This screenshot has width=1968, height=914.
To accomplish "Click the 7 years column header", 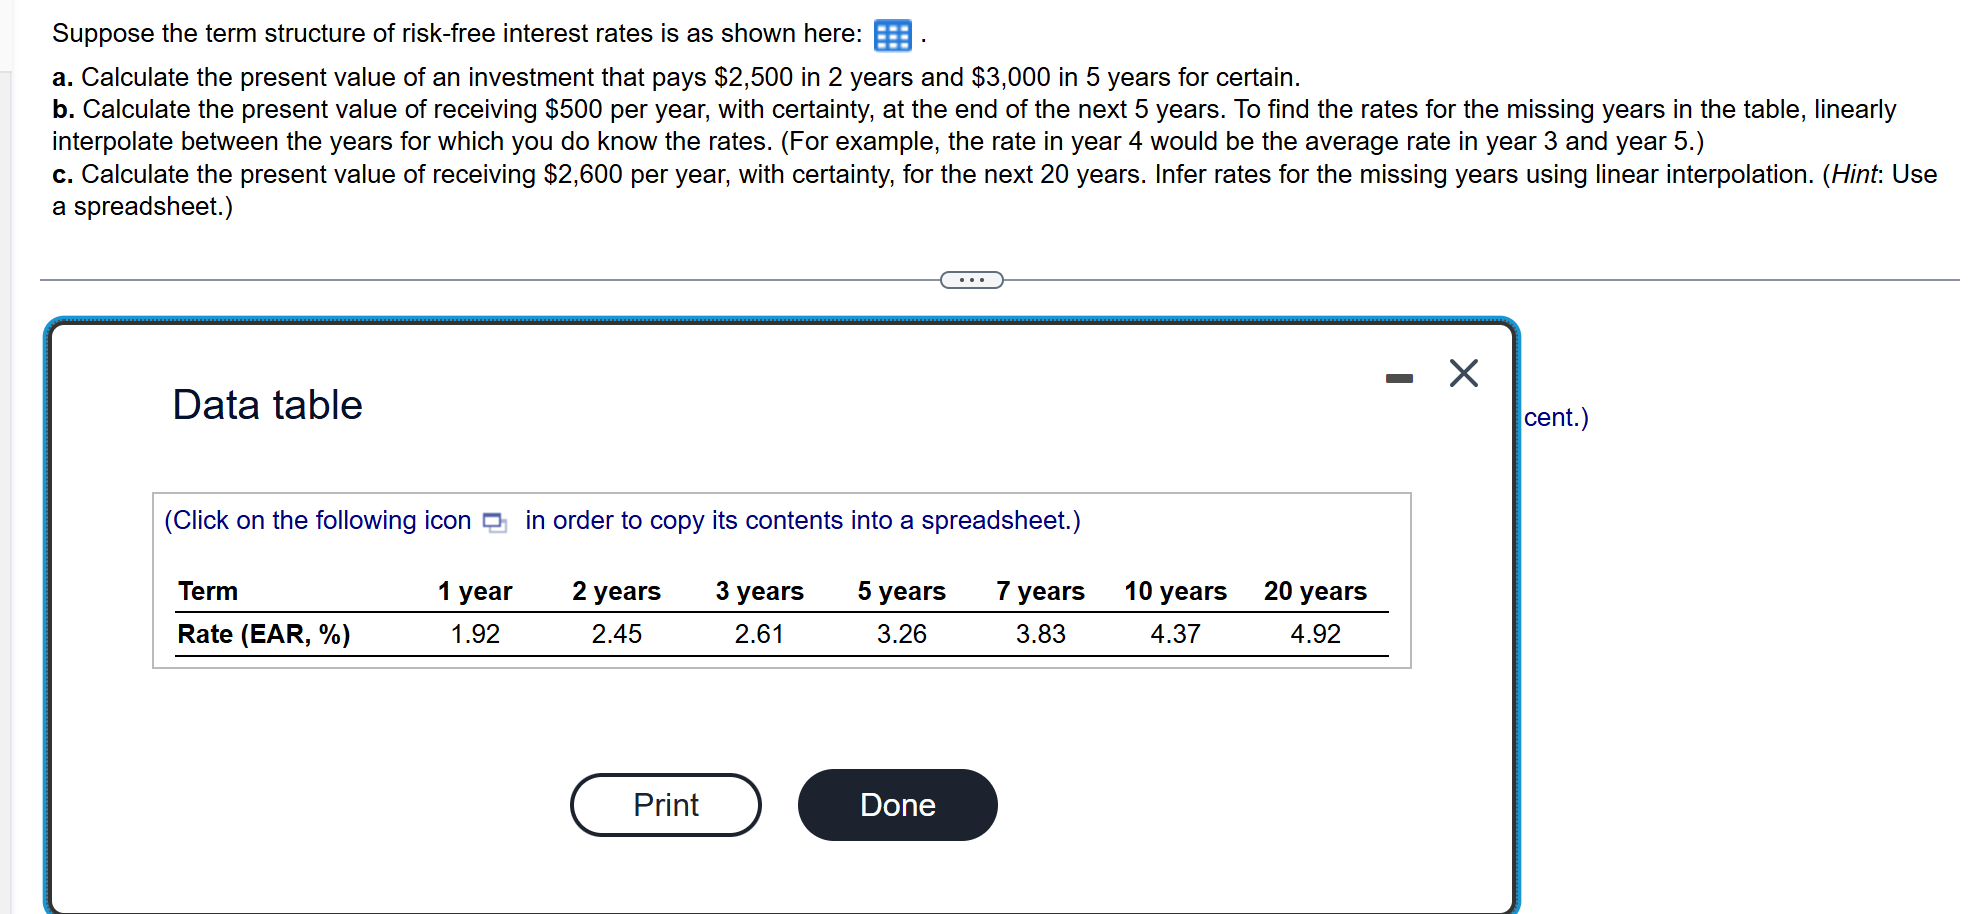I will click(x=1040, y=590).
